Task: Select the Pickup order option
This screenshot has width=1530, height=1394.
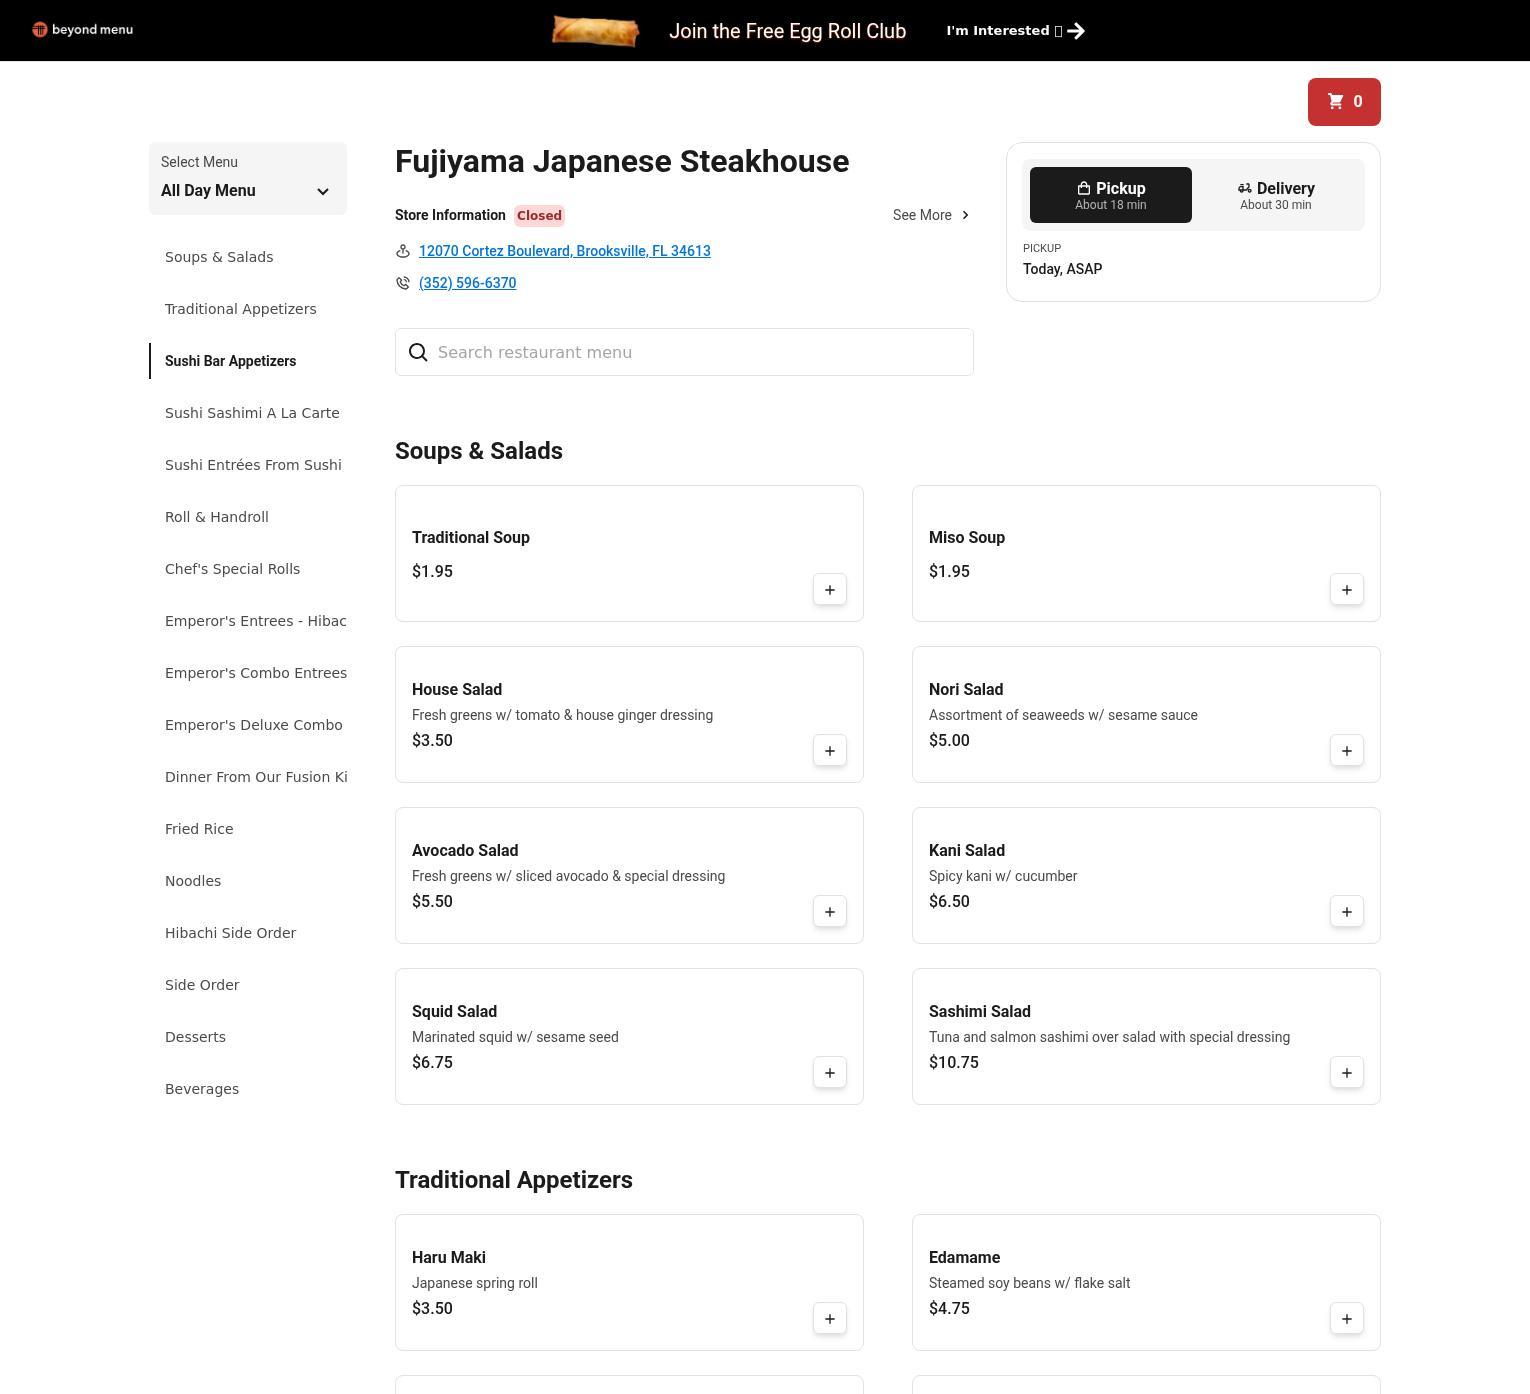Action: point(1111,195)
